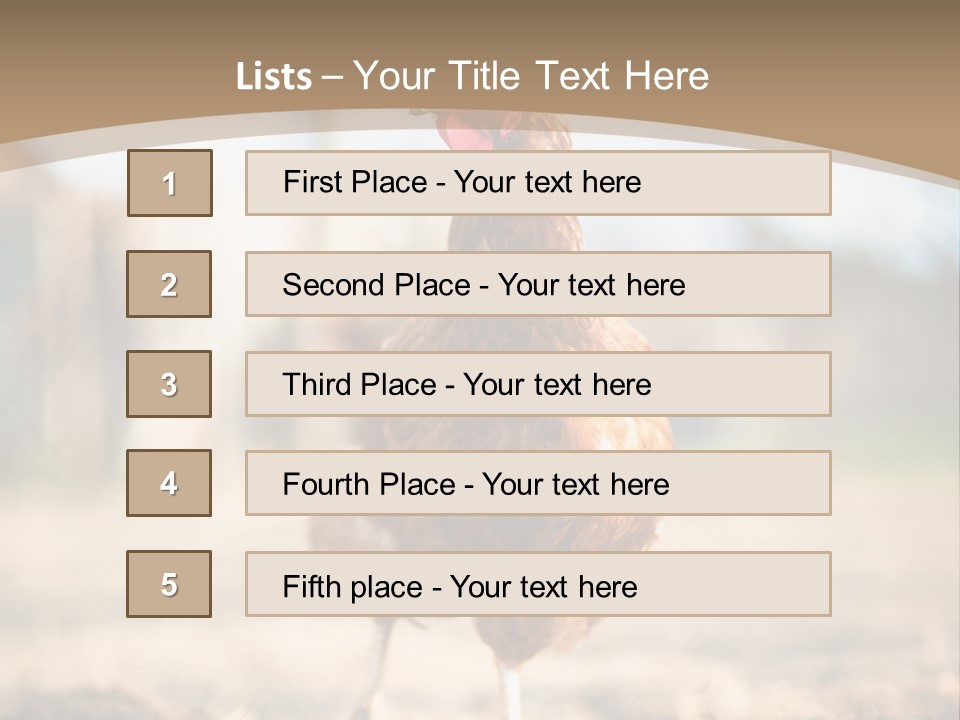Image resolution: width=960 pixels, height=720 pixels.
Task: Click the number 1 box
Action: pyautogui.click(x=170, y=183)
